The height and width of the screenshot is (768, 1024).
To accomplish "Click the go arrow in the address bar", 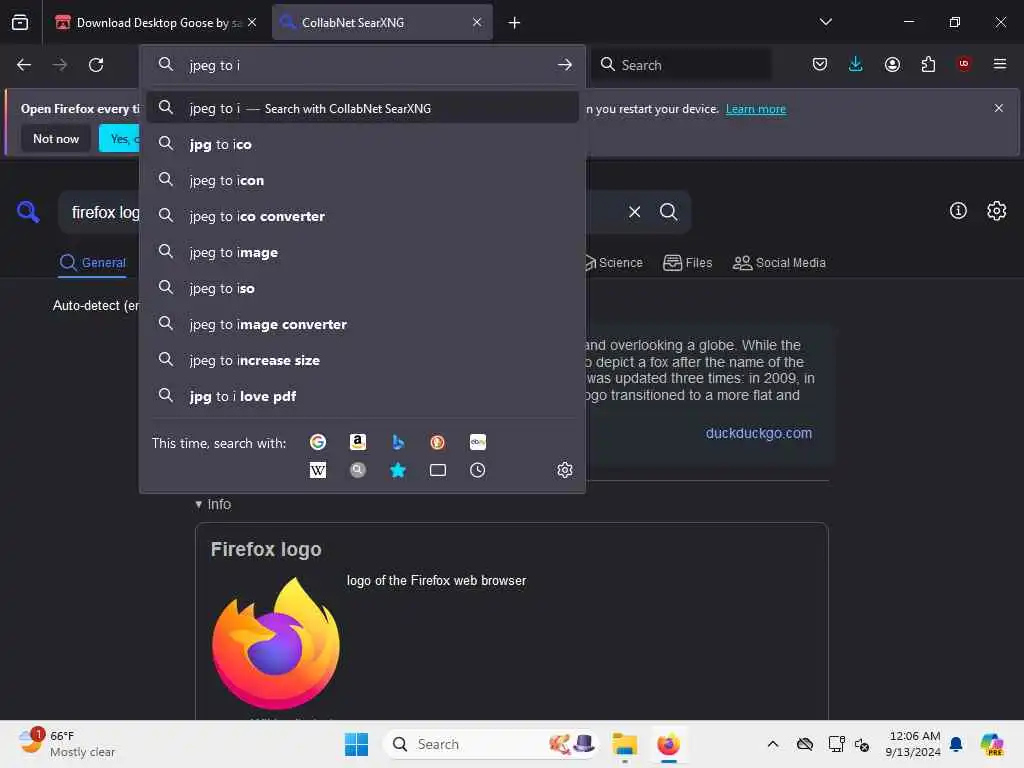I will point(565,65).
